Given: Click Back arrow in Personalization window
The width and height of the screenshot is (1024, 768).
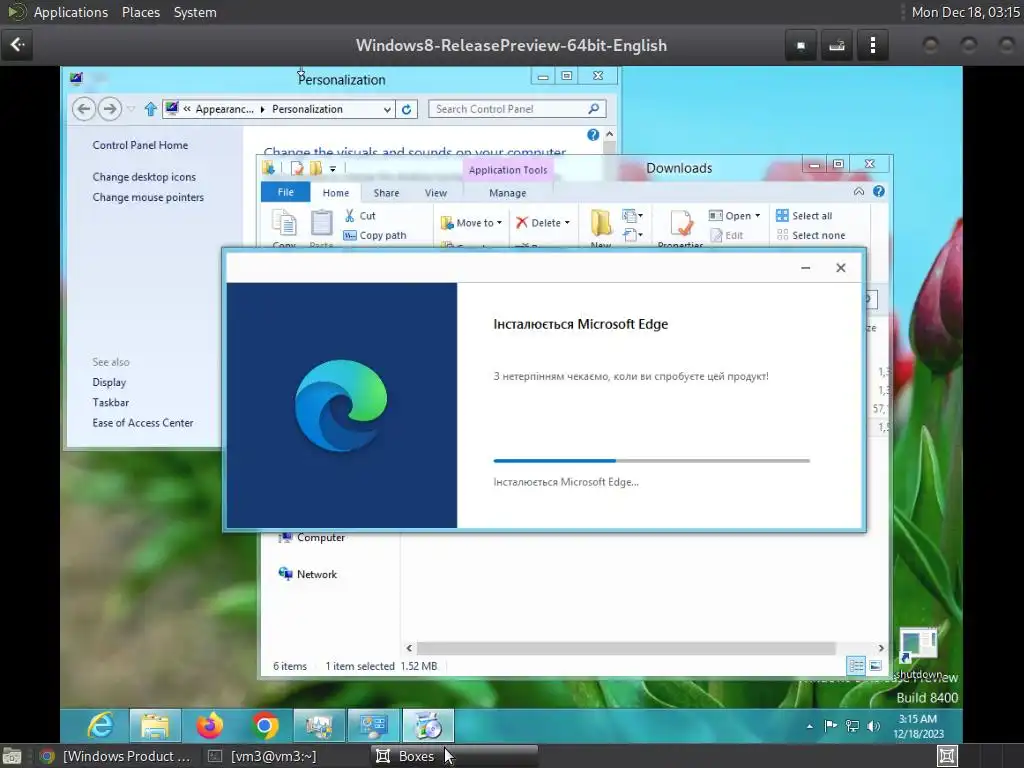Looking at the screenshot, I should tap(84, 108).
